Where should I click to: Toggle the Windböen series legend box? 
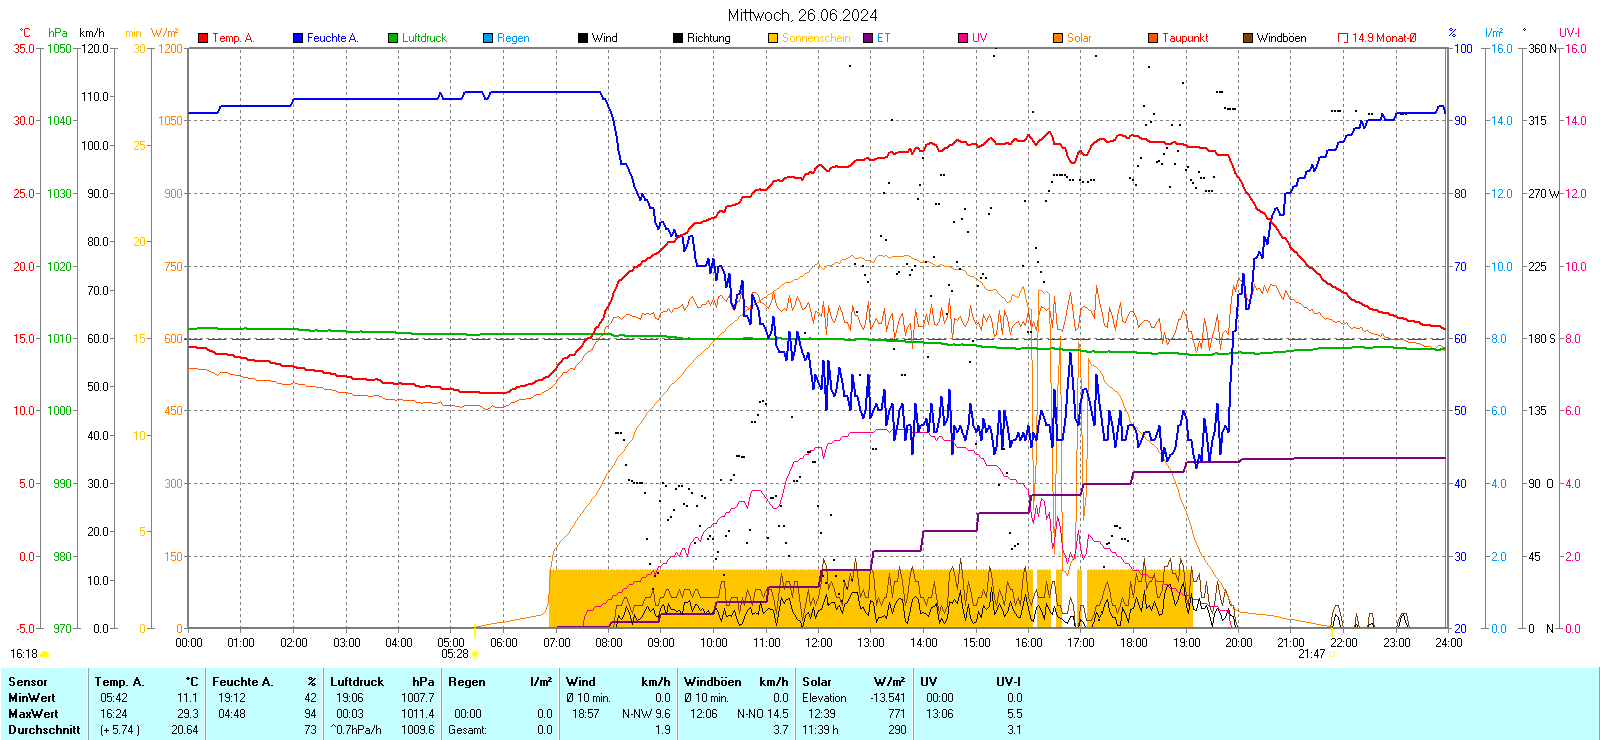tap(1248, 38)
